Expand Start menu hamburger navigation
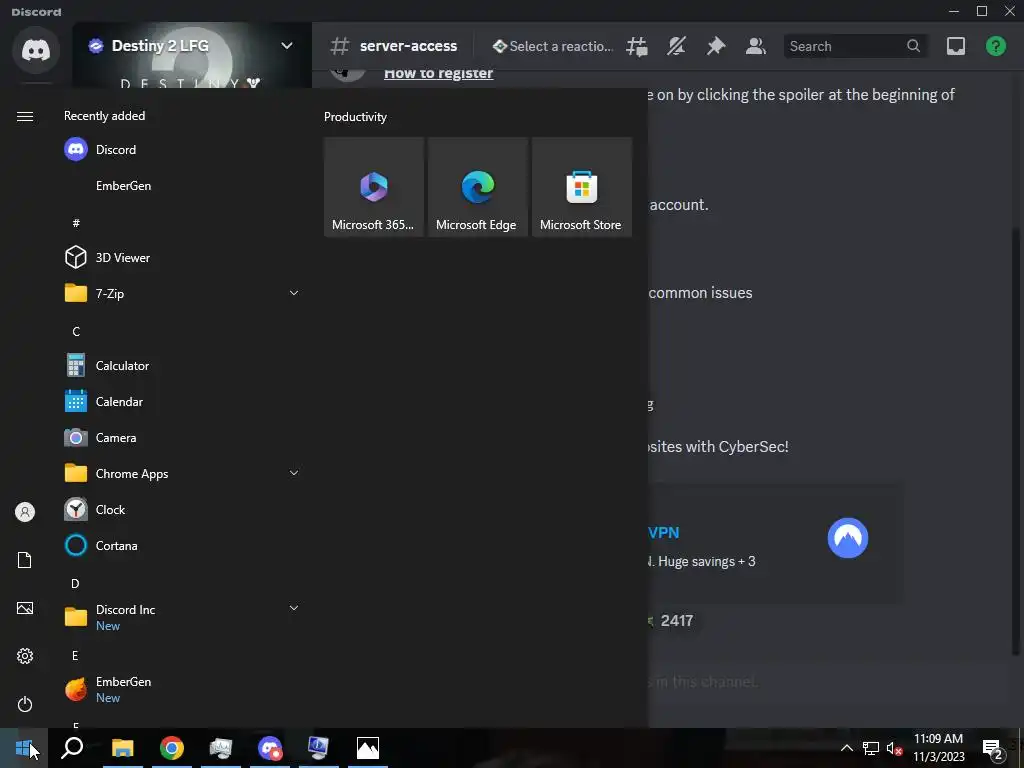Screen dimensions: 1024x768 coord(25,116)
